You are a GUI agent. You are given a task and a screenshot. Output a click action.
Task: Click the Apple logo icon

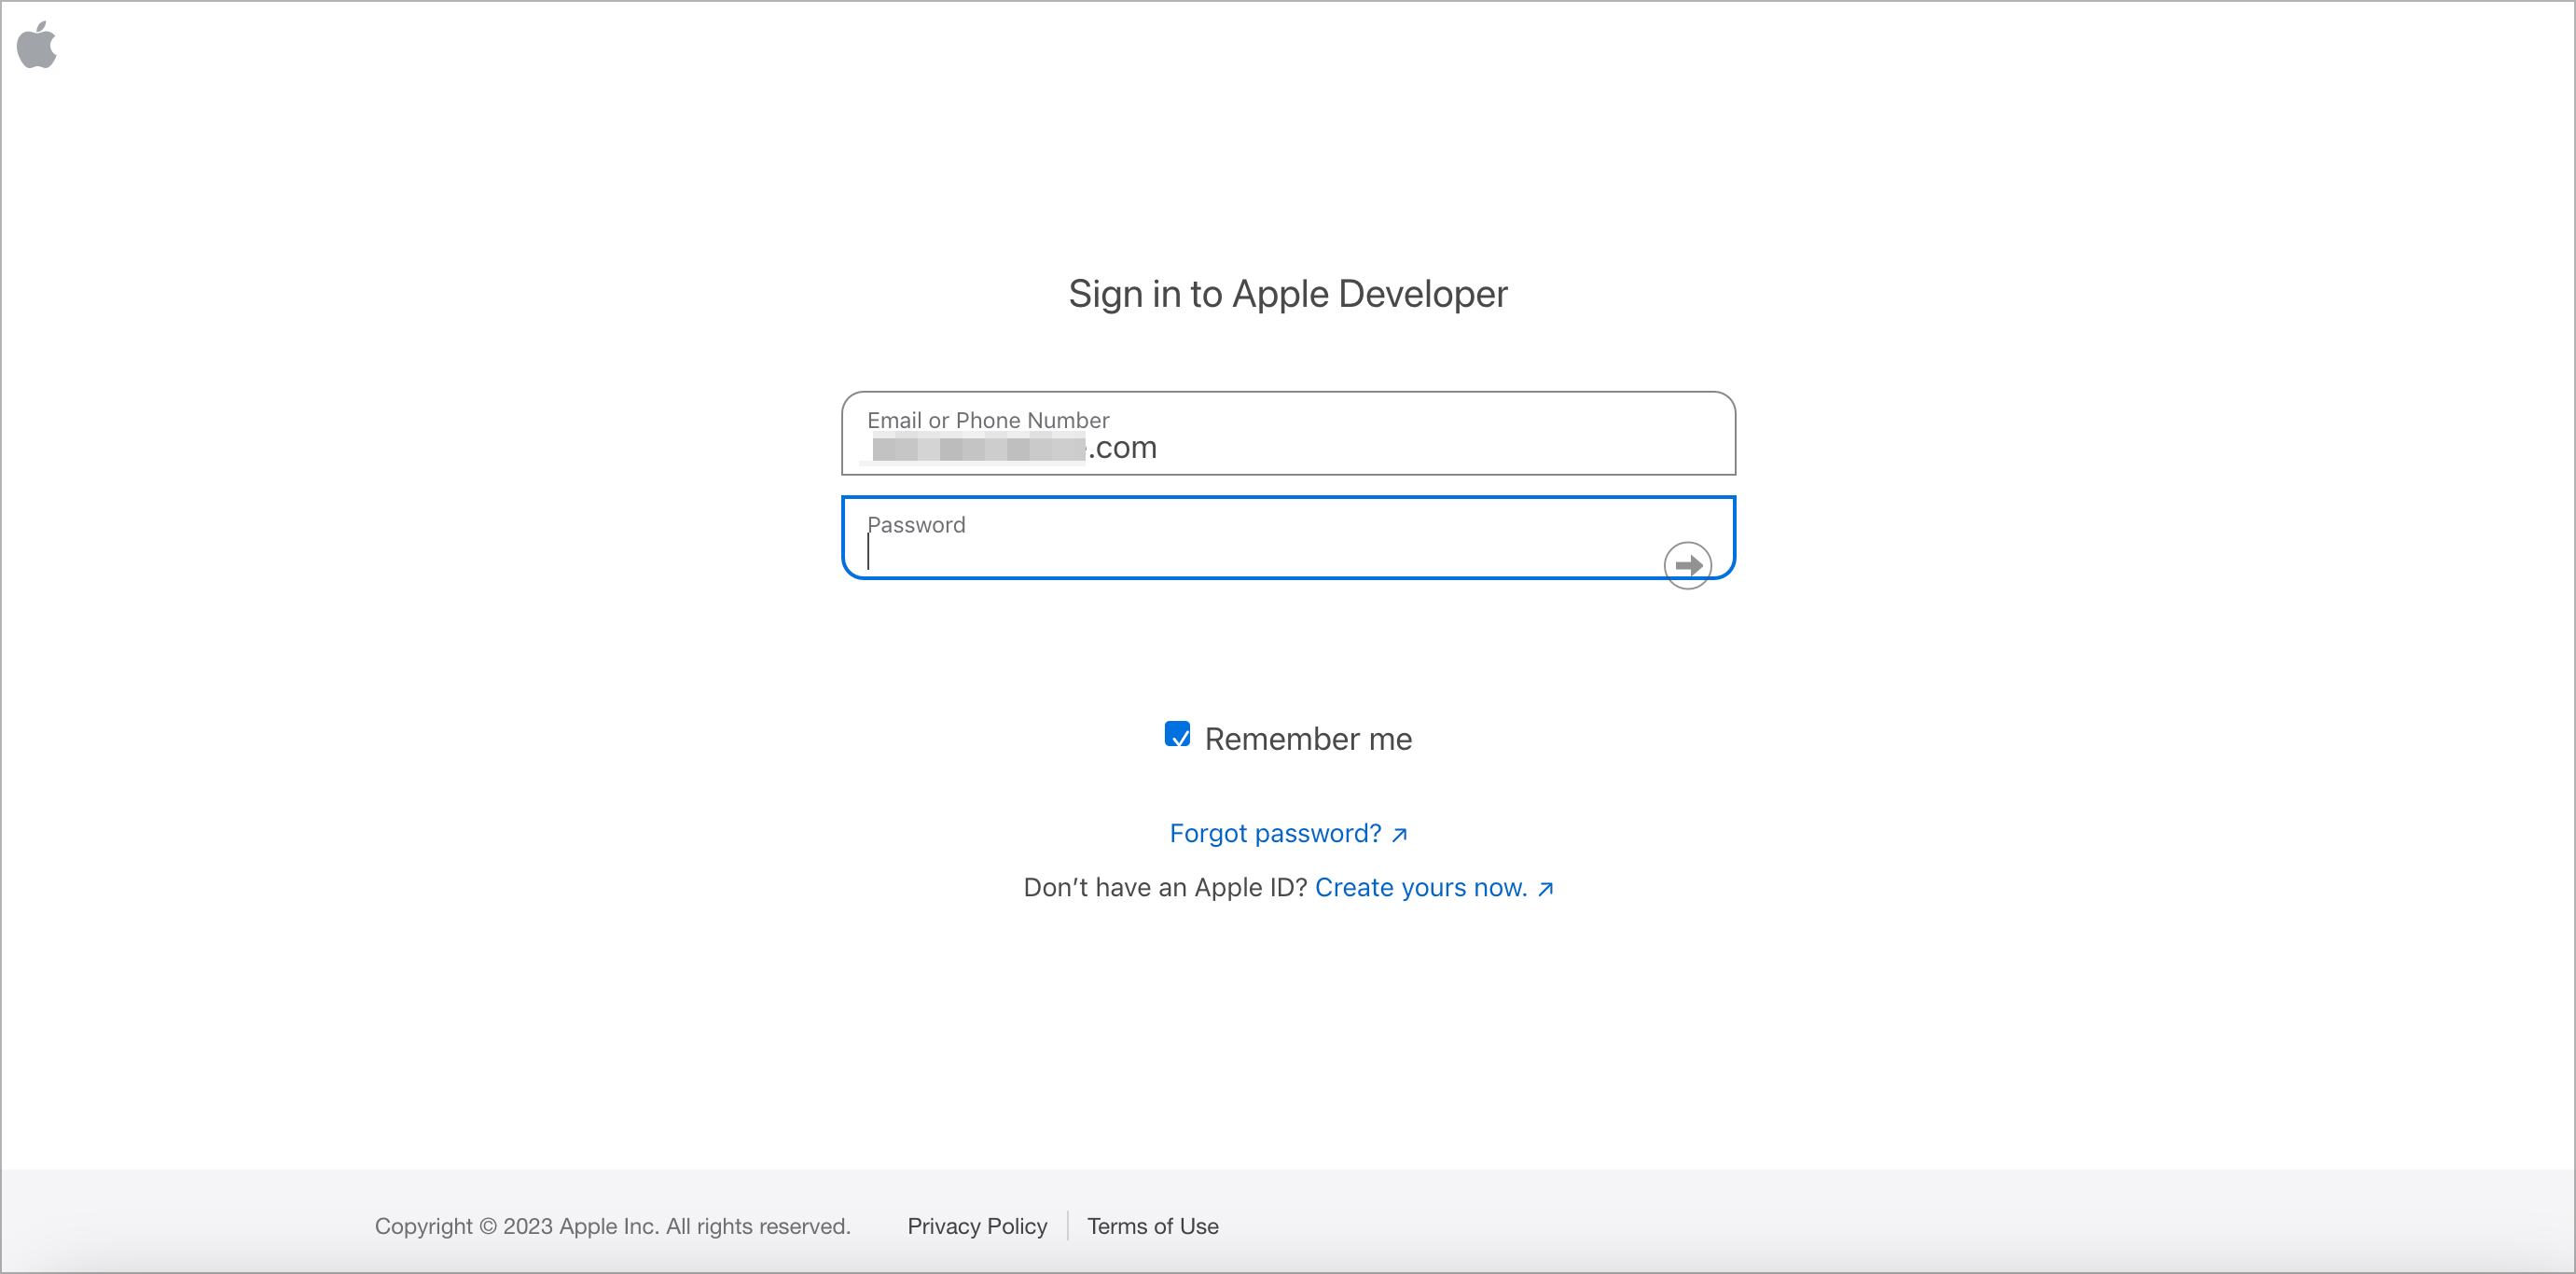point(37,46)
